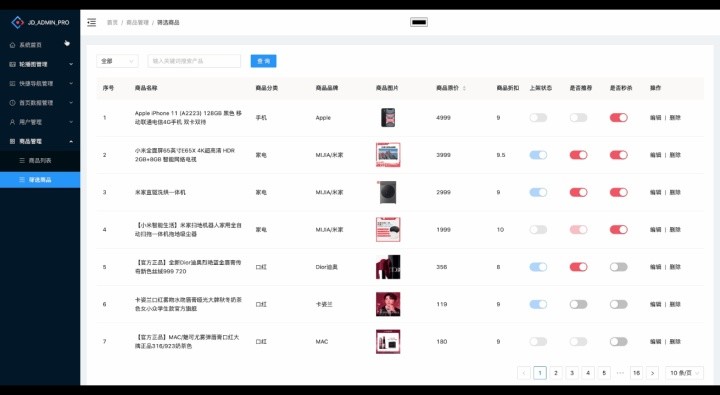
Task: Sort by 商品原价 using the sort arrows
Action: [464, 88]
